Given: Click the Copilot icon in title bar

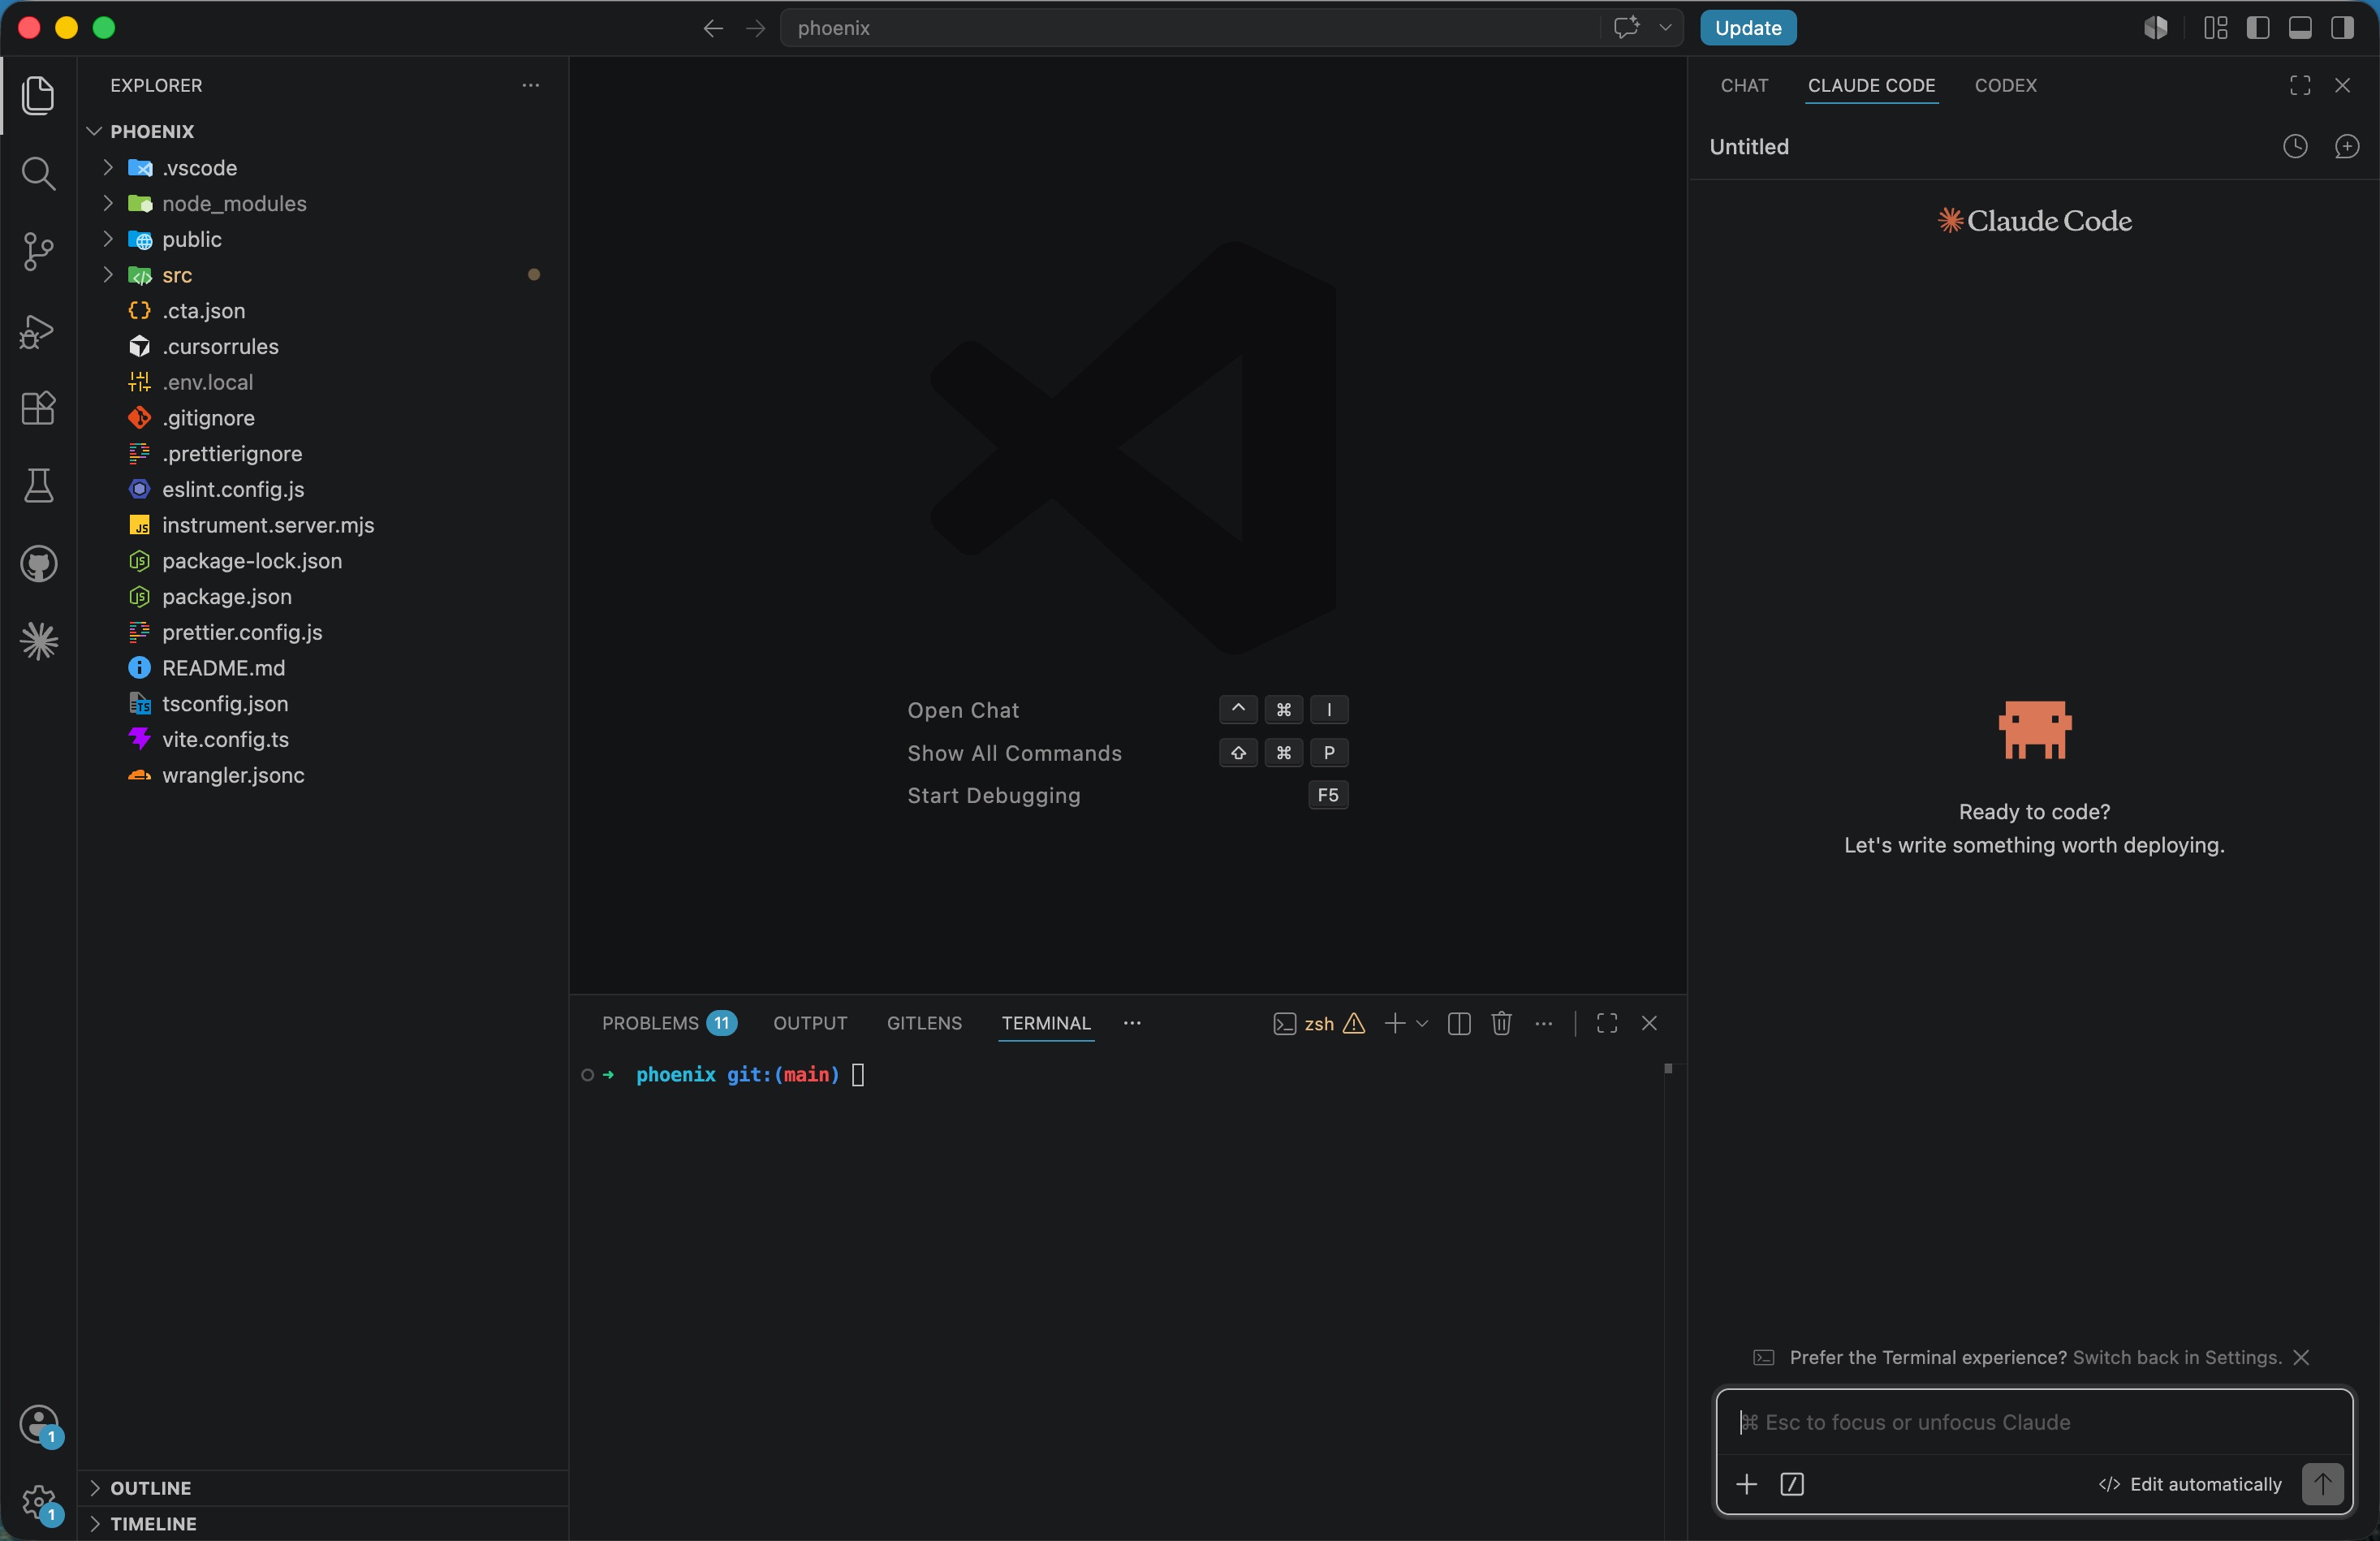Looking at the screenshot, I should click(2155, 27).
